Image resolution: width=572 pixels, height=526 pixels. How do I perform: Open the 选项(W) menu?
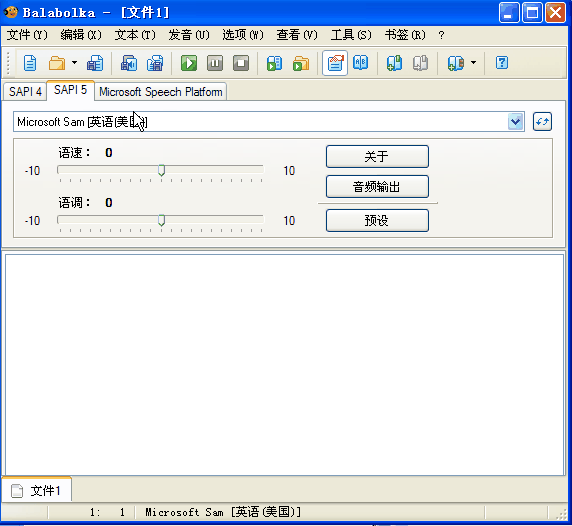coord(243,35)
